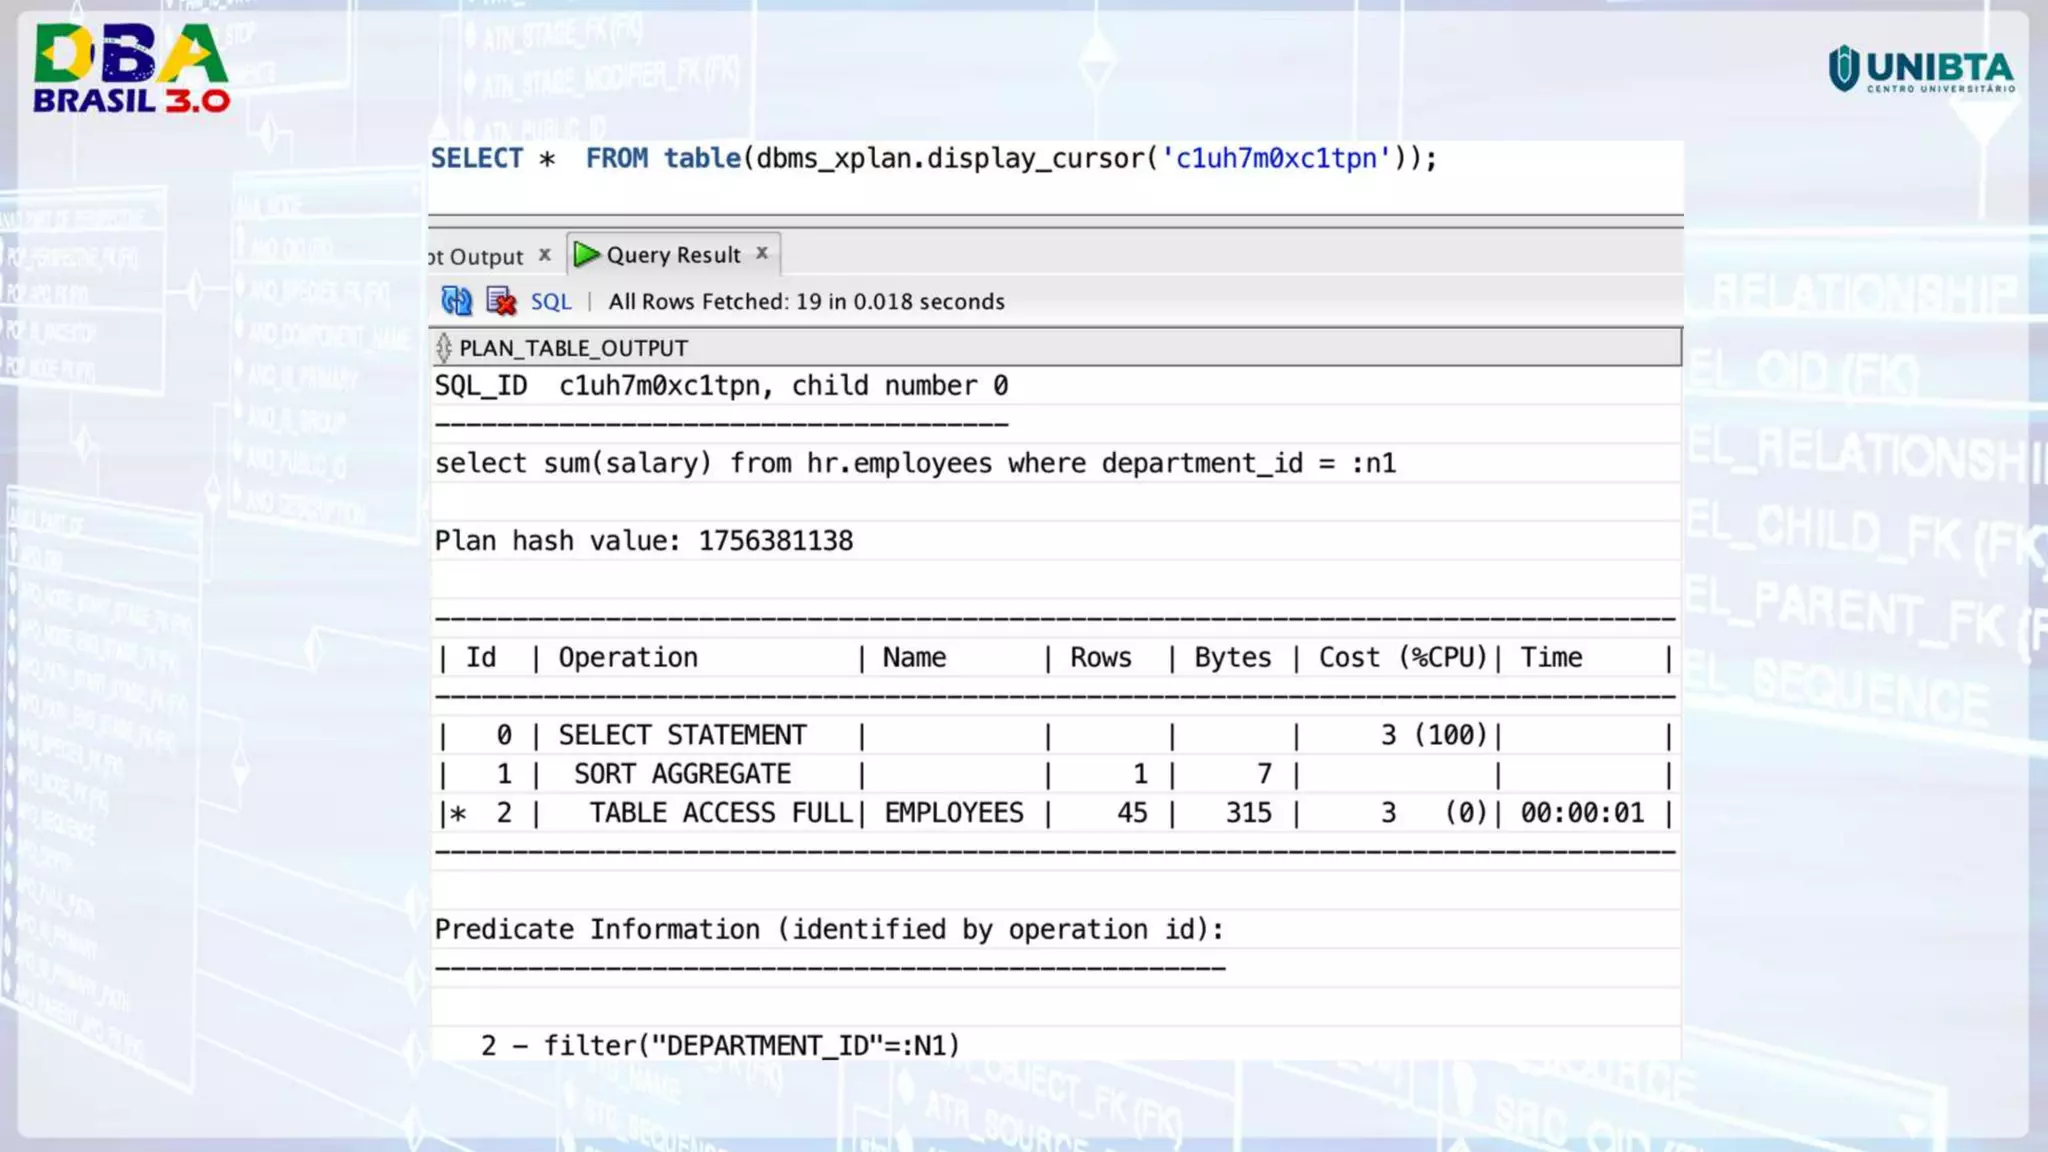
Task: Click the Refresh query results icon
Action: (x=456, y=301)
